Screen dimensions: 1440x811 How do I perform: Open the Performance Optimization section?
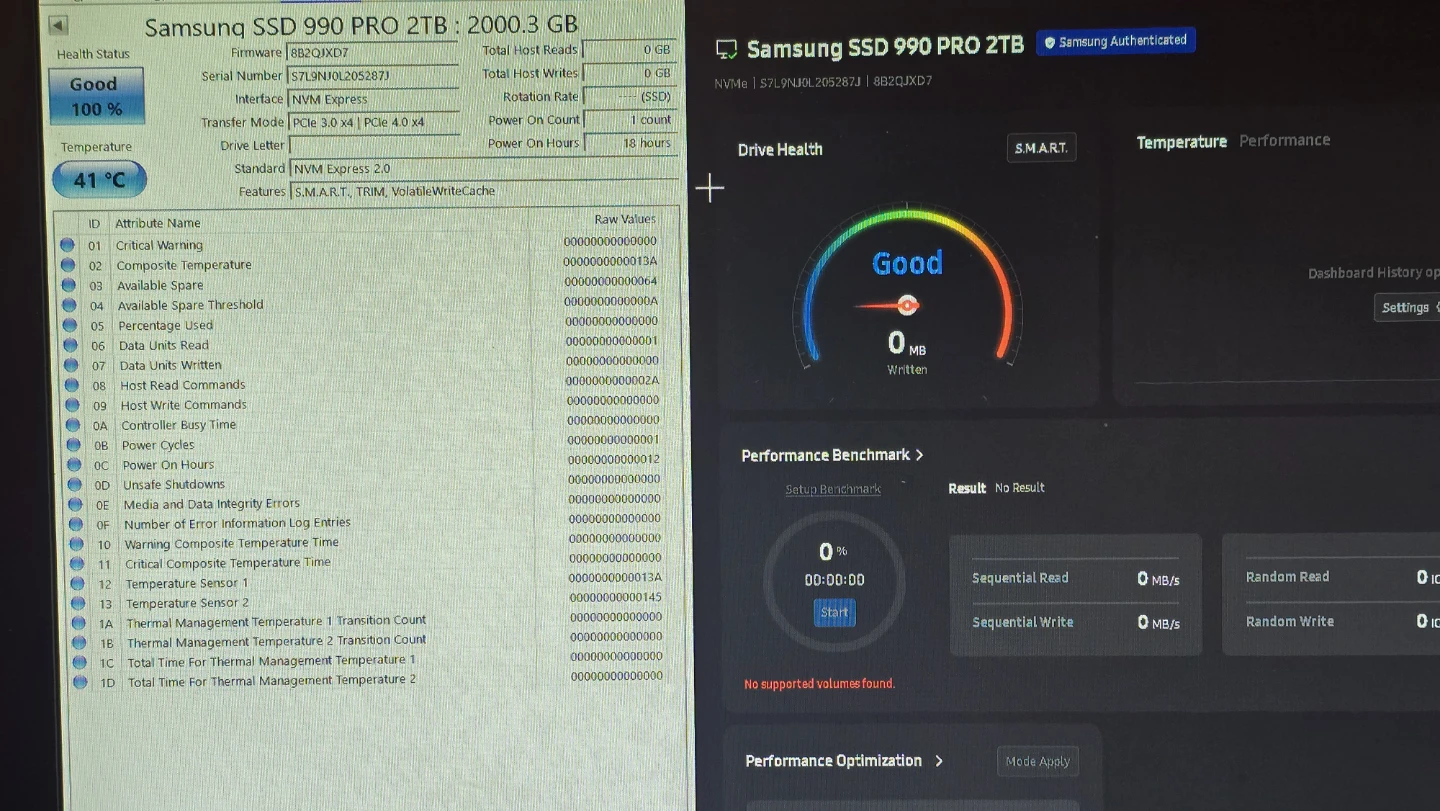pyautogui.click(x=844, y=761)
